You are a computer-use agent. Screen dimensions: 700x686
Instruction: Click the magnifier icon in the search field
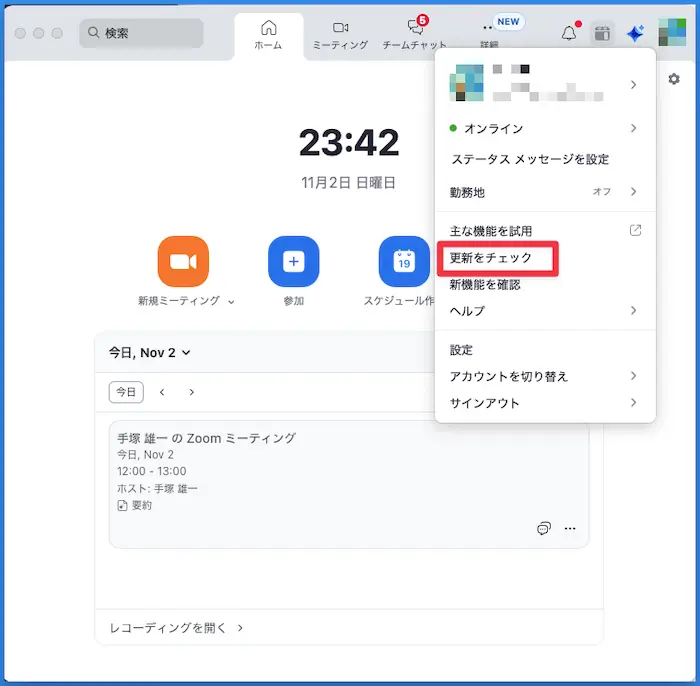[x=93, y=33]
